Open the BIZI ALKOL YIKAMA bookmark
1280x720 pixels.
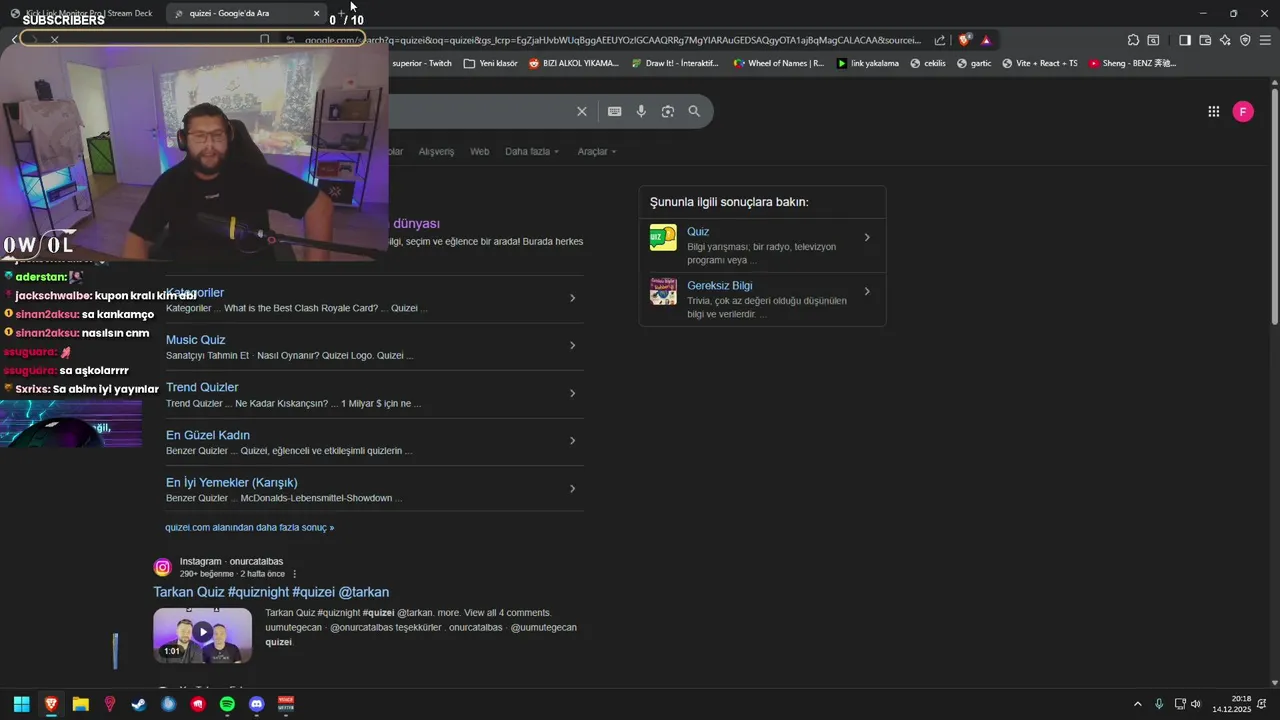pos(574,63)
